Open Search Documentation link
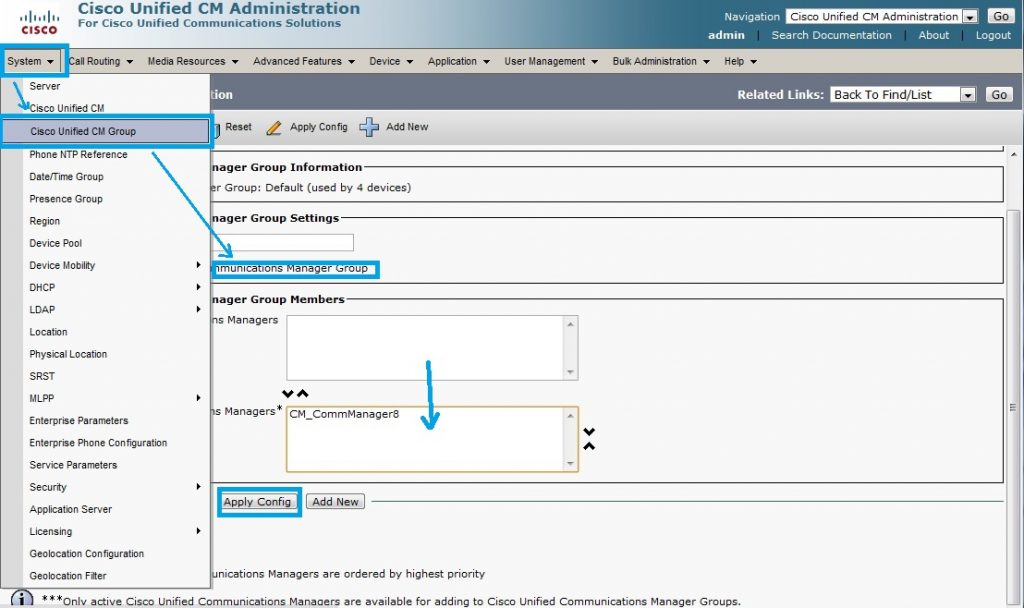Screen dimensions: 1024x608 pyautogui.click(x=831, y=35)
